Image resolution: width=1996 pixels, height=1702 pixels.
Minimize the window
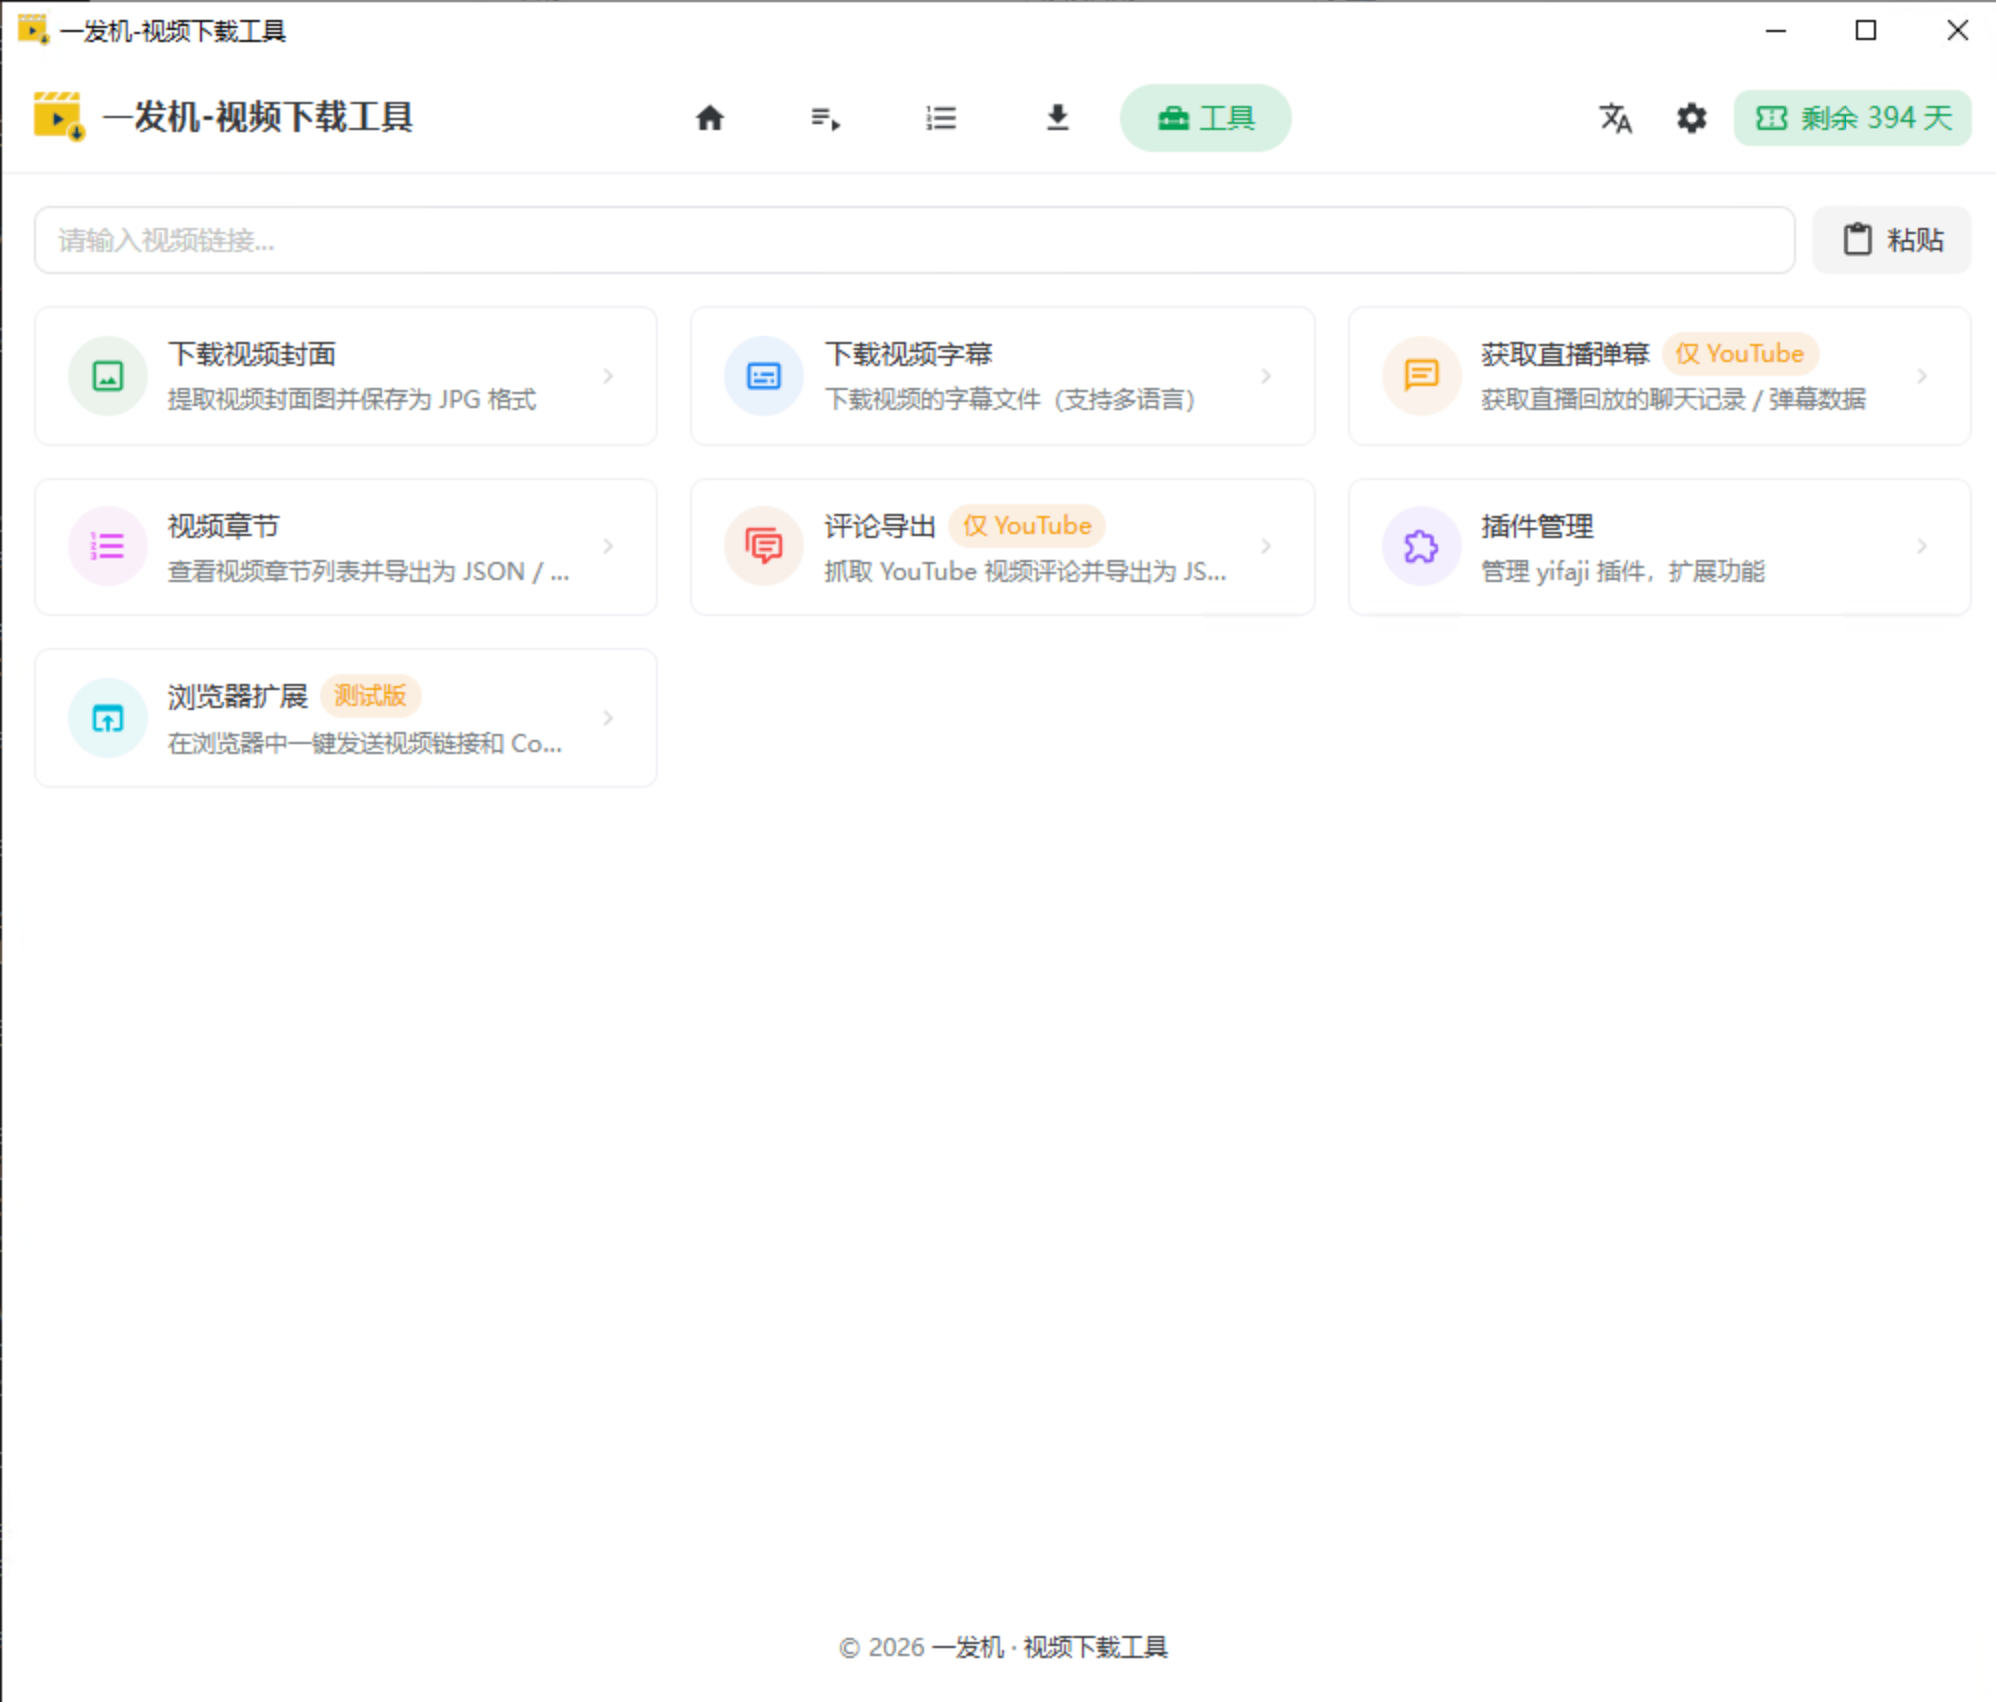pos(1776,31)
